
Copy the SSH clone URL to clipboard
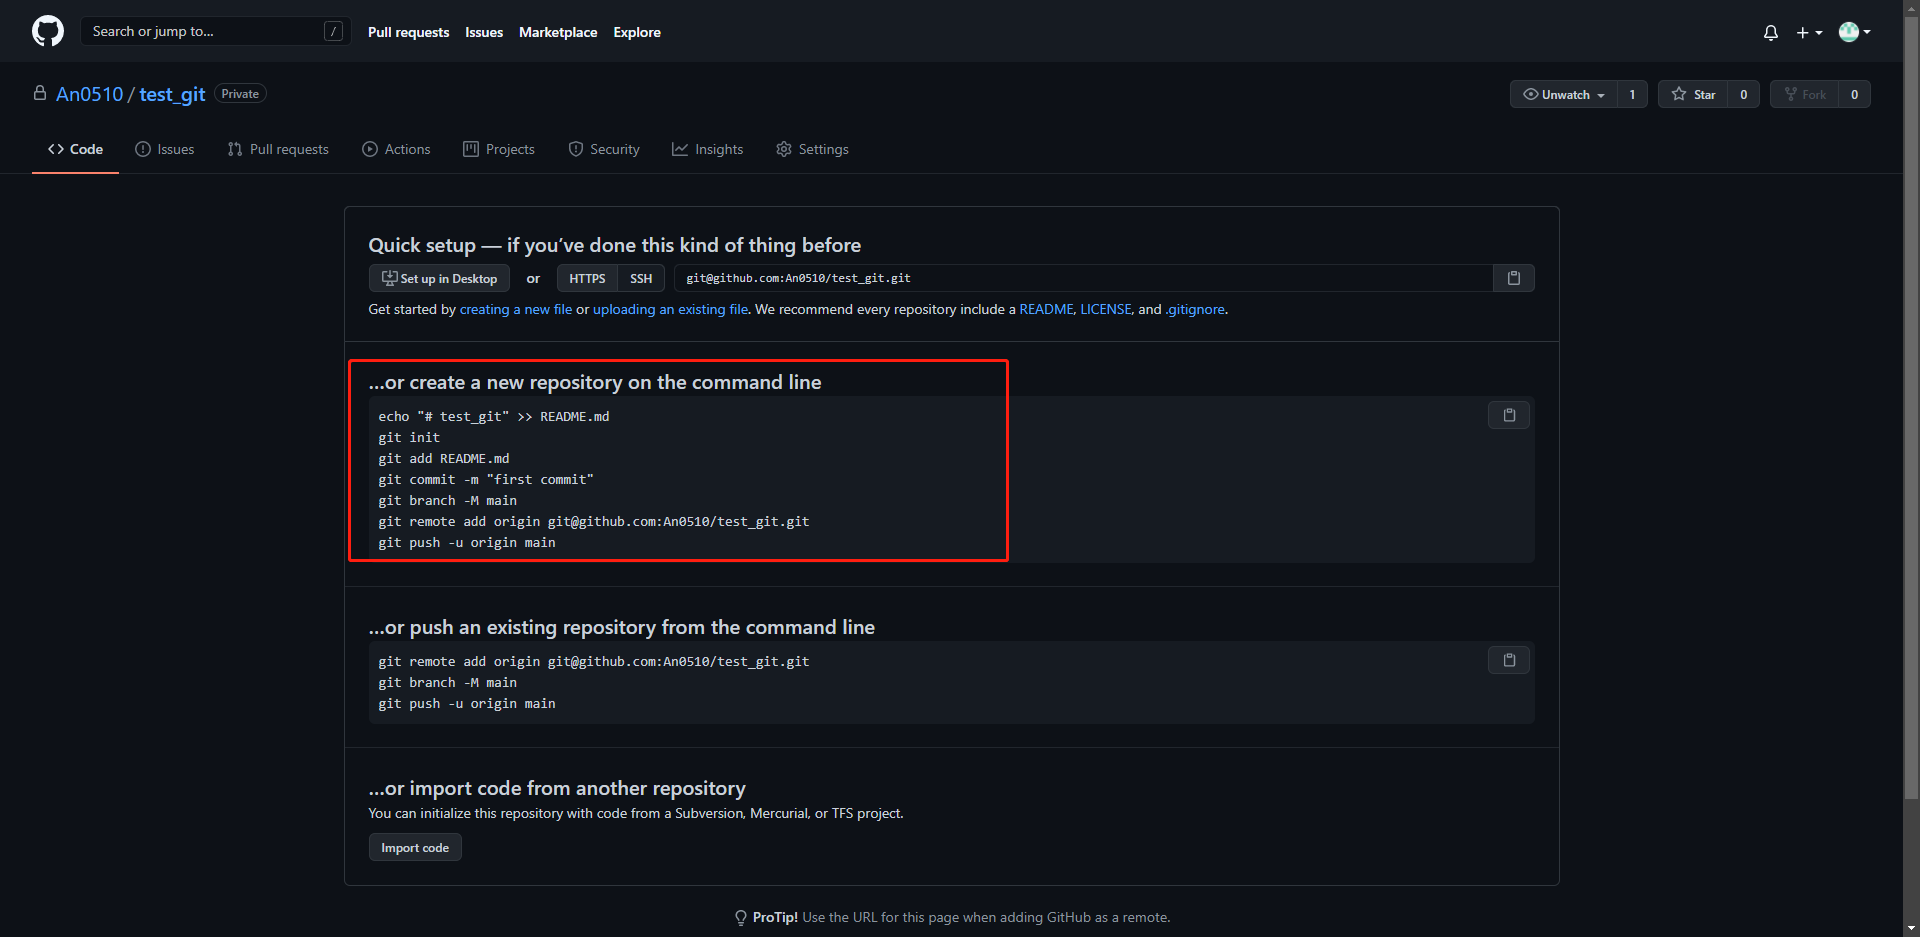(1513, 278)
